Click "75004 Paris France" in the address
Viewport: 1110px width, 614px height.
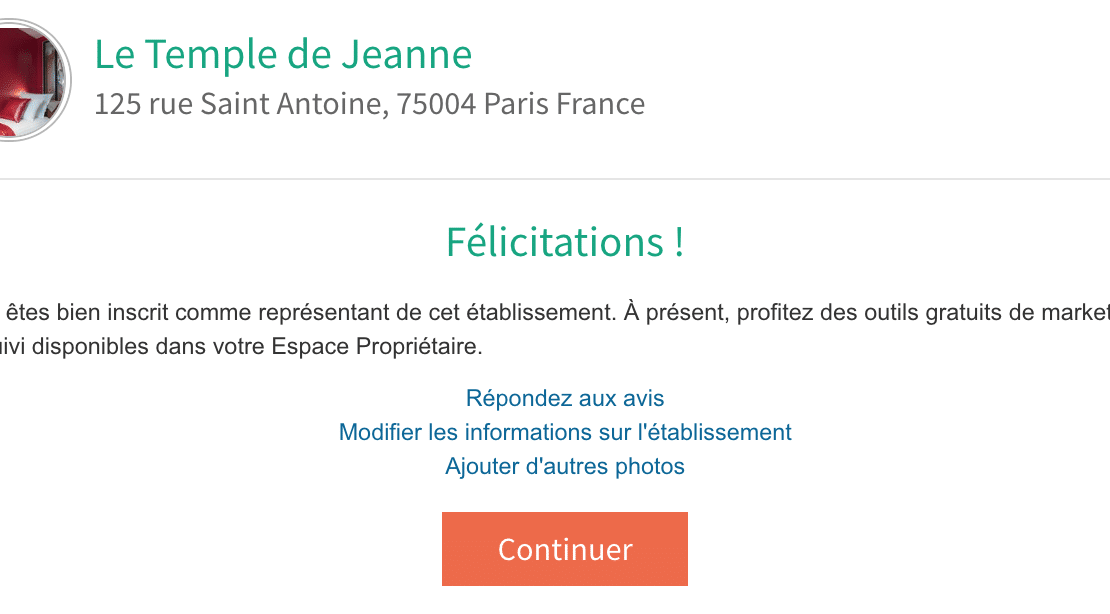click(x=521, y=104)
